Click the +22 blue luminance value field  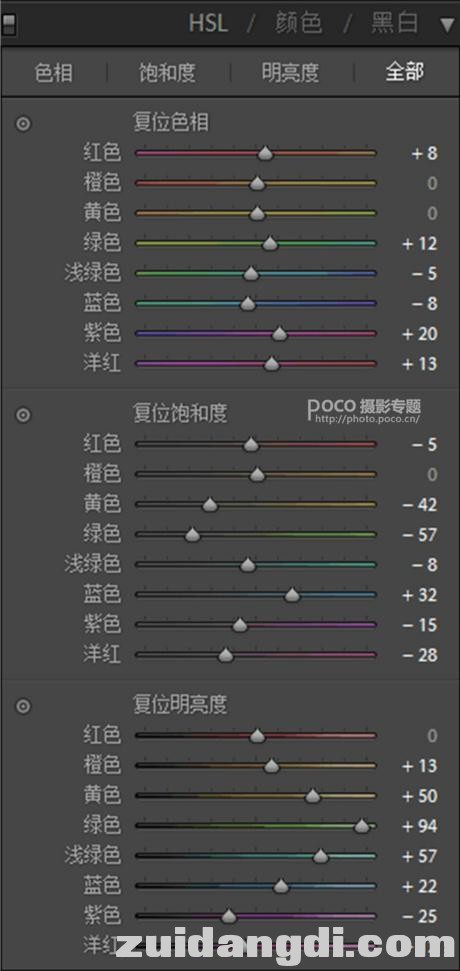point(419,887)
